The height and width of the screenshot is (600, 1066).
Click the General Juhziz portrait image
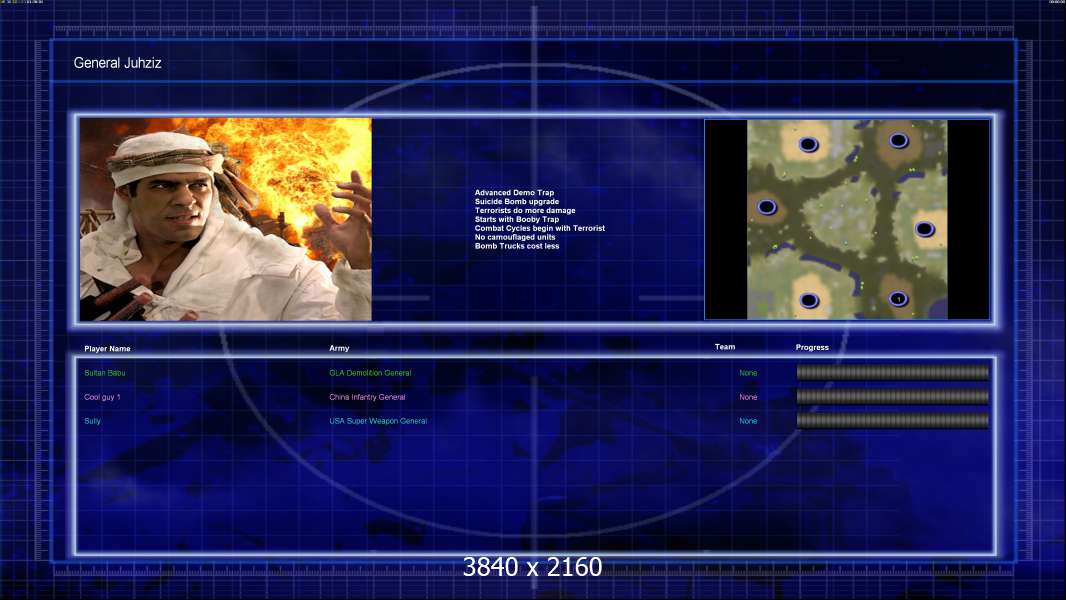coord(226,219)
